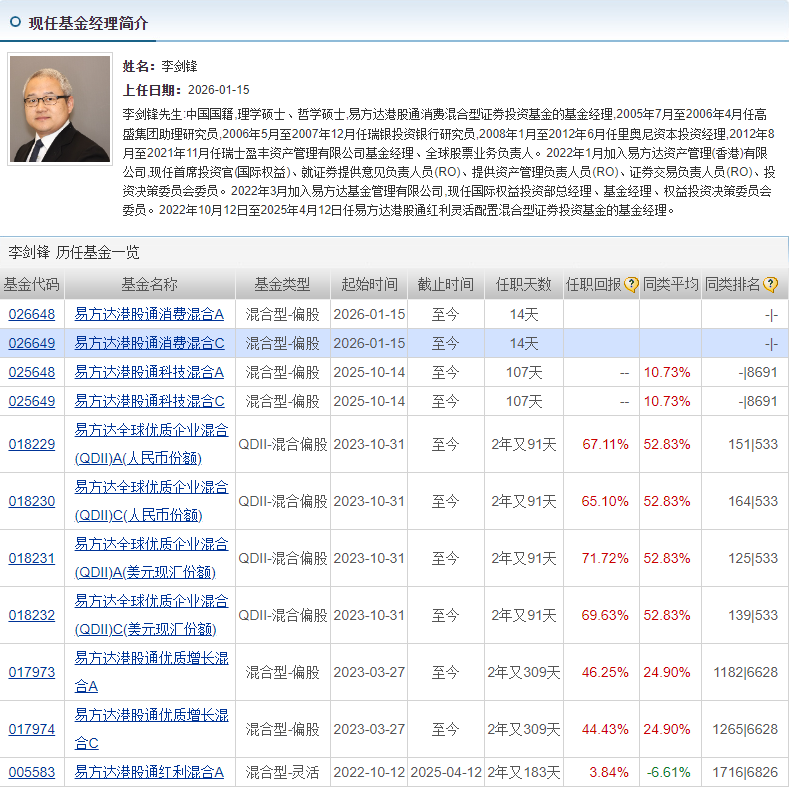The width and height of the screenshot is (792, 800).
Task: Open fund code link 018229
Action: (32, 444)
